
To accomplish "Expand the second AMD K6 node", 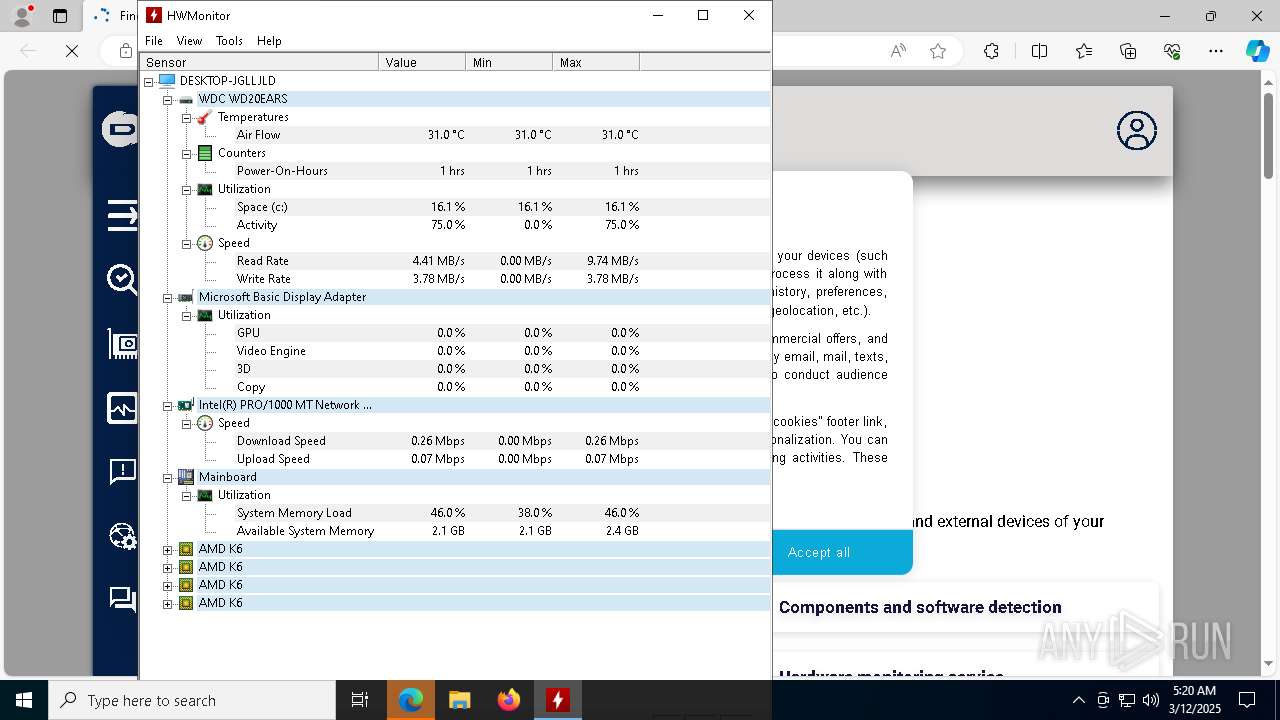I will [x=168, y=567].
